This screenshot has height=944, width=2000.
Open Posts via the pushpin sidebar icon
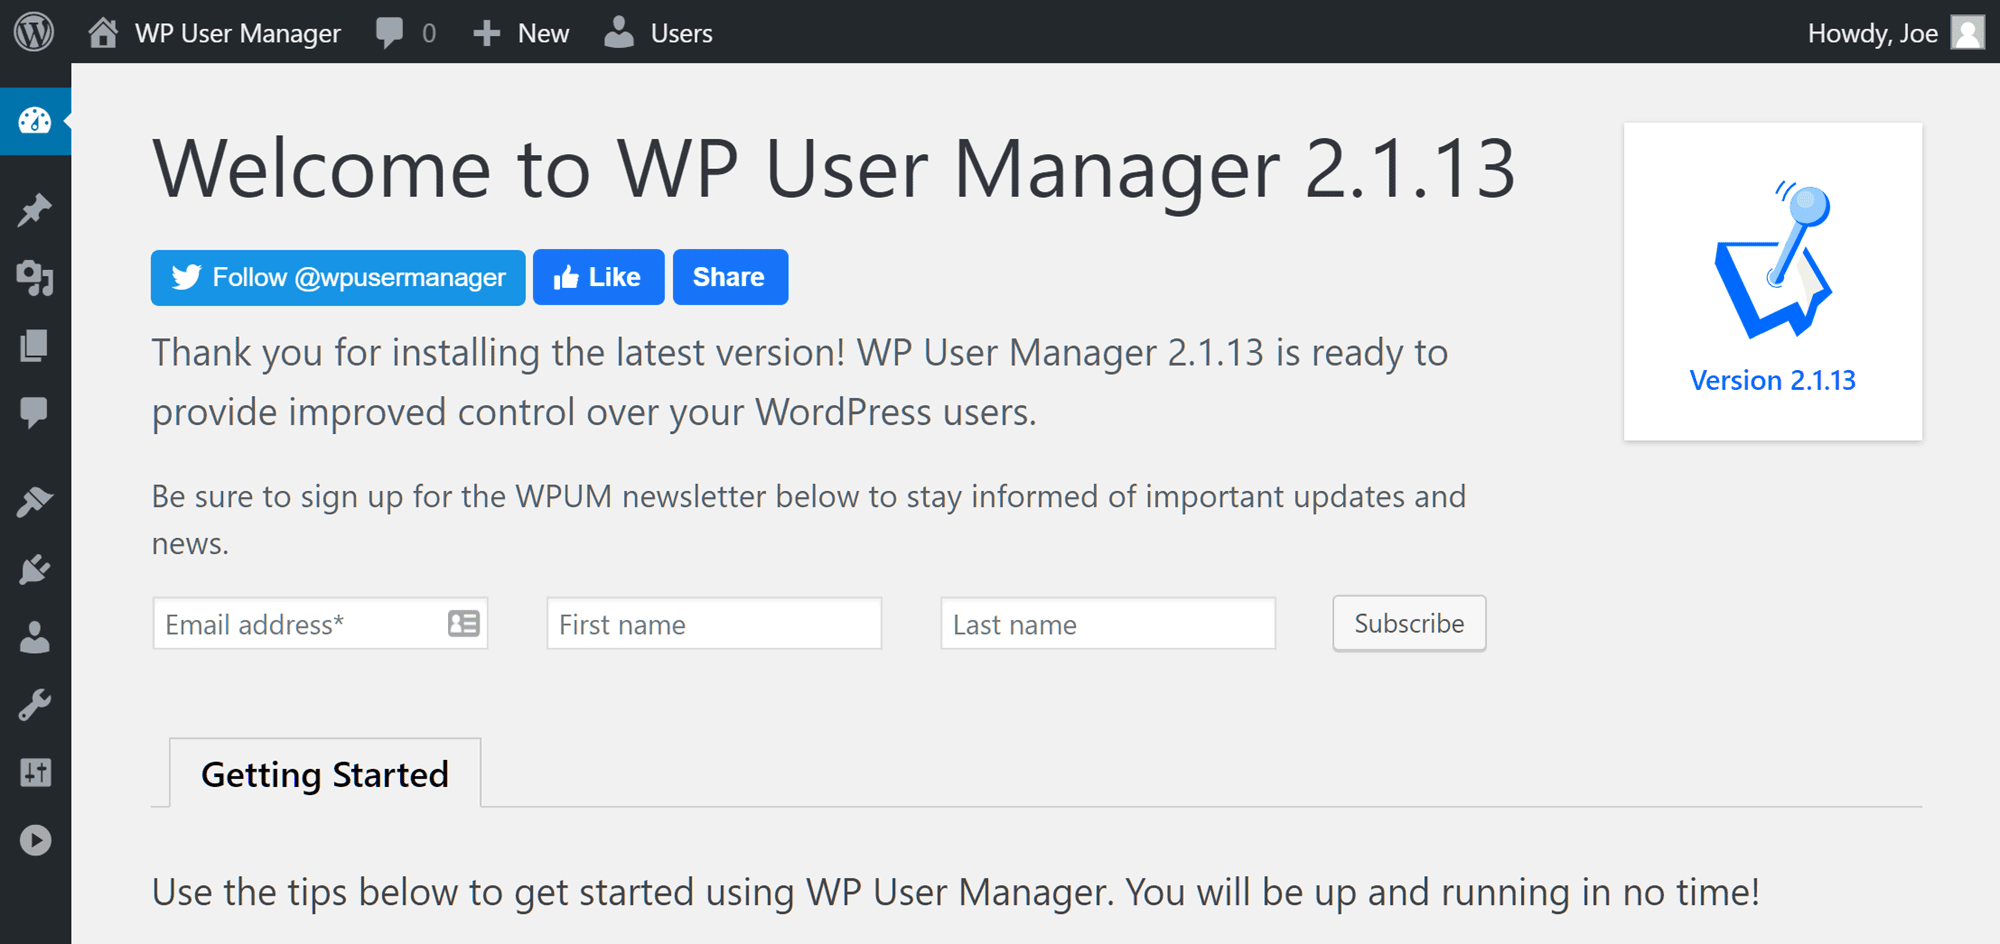click(35, 209)
